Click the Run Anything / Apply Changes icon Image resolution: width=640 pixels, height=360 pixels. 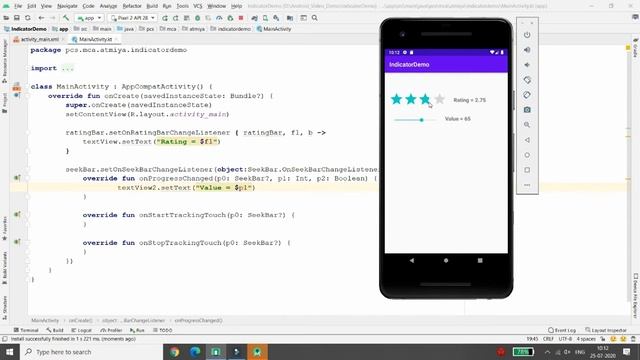165,18
